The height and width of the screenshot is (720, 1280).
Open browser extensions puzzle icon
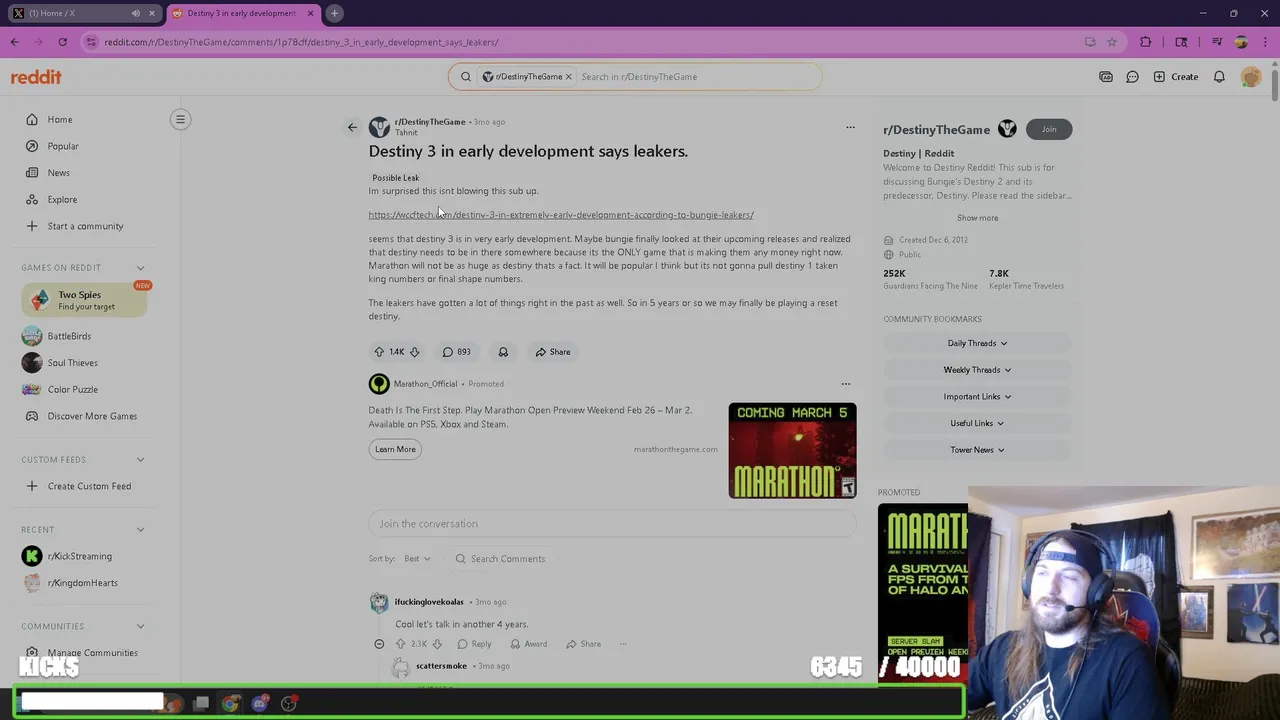coord(1145,42)
